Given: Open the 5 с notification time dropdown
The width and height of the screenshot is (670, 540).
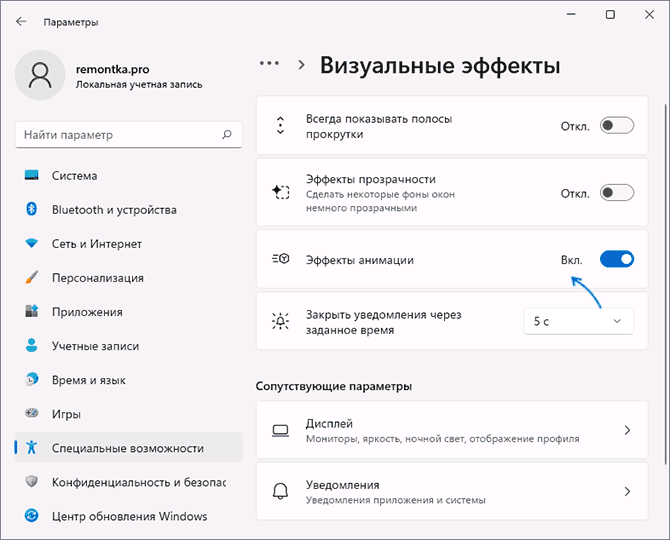Looking at the screenshot, I should point(579,321).
